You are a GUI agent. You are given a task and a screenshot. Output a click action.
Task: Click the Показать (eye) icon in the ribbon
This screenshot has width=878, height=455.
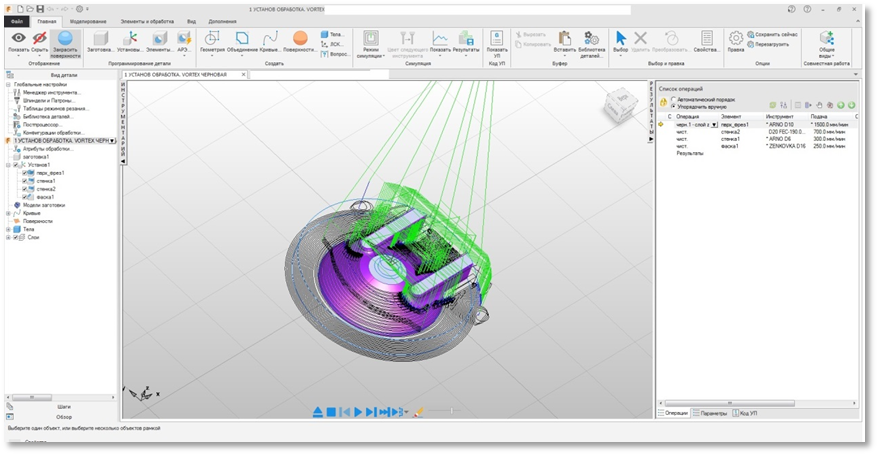coord(18,38)
